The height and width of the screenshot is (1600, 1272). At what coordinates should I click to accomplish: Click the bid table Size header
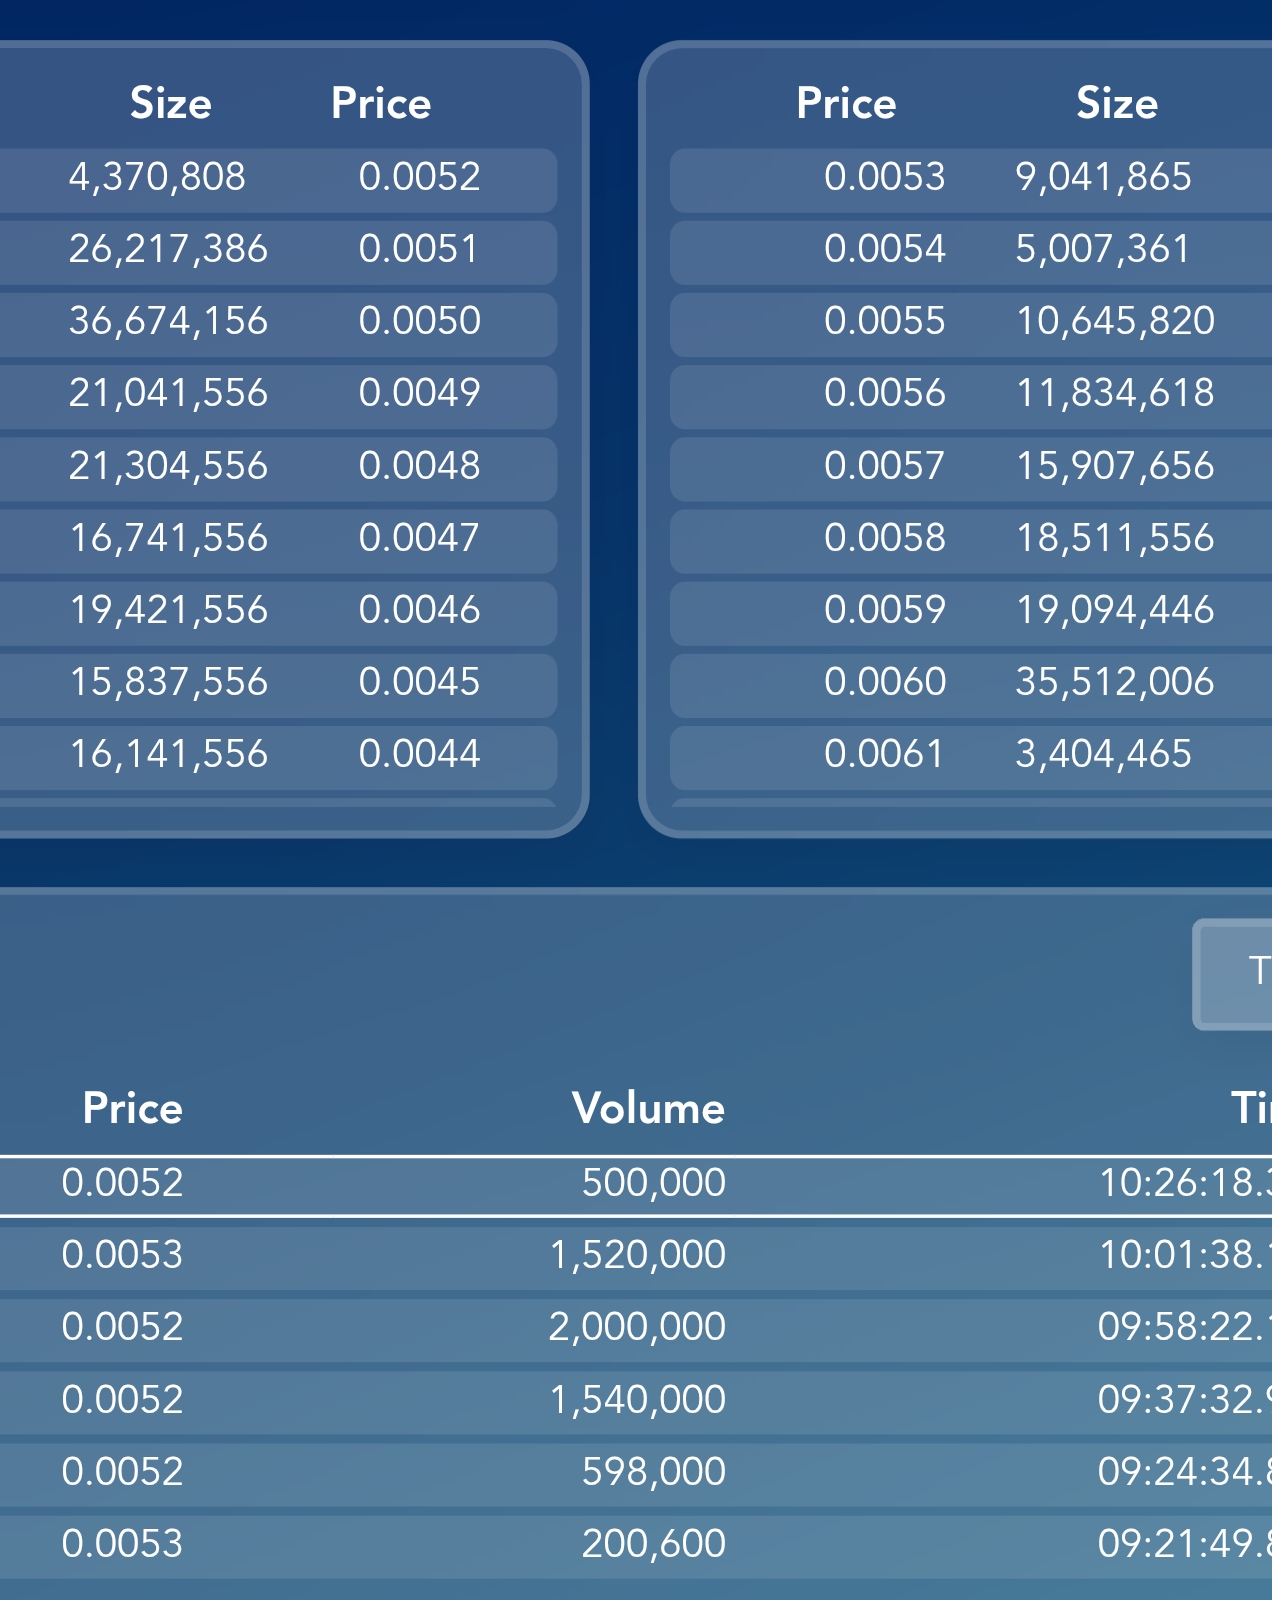[x=171, y=103]
